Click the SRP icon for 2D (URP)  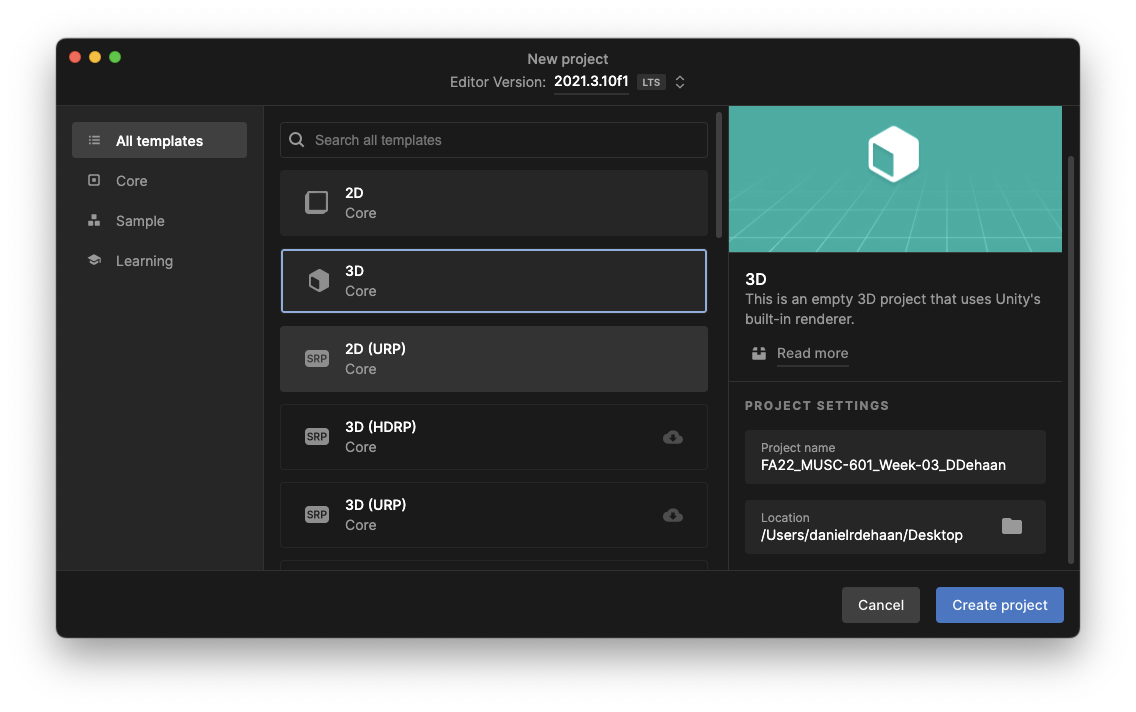317,359
